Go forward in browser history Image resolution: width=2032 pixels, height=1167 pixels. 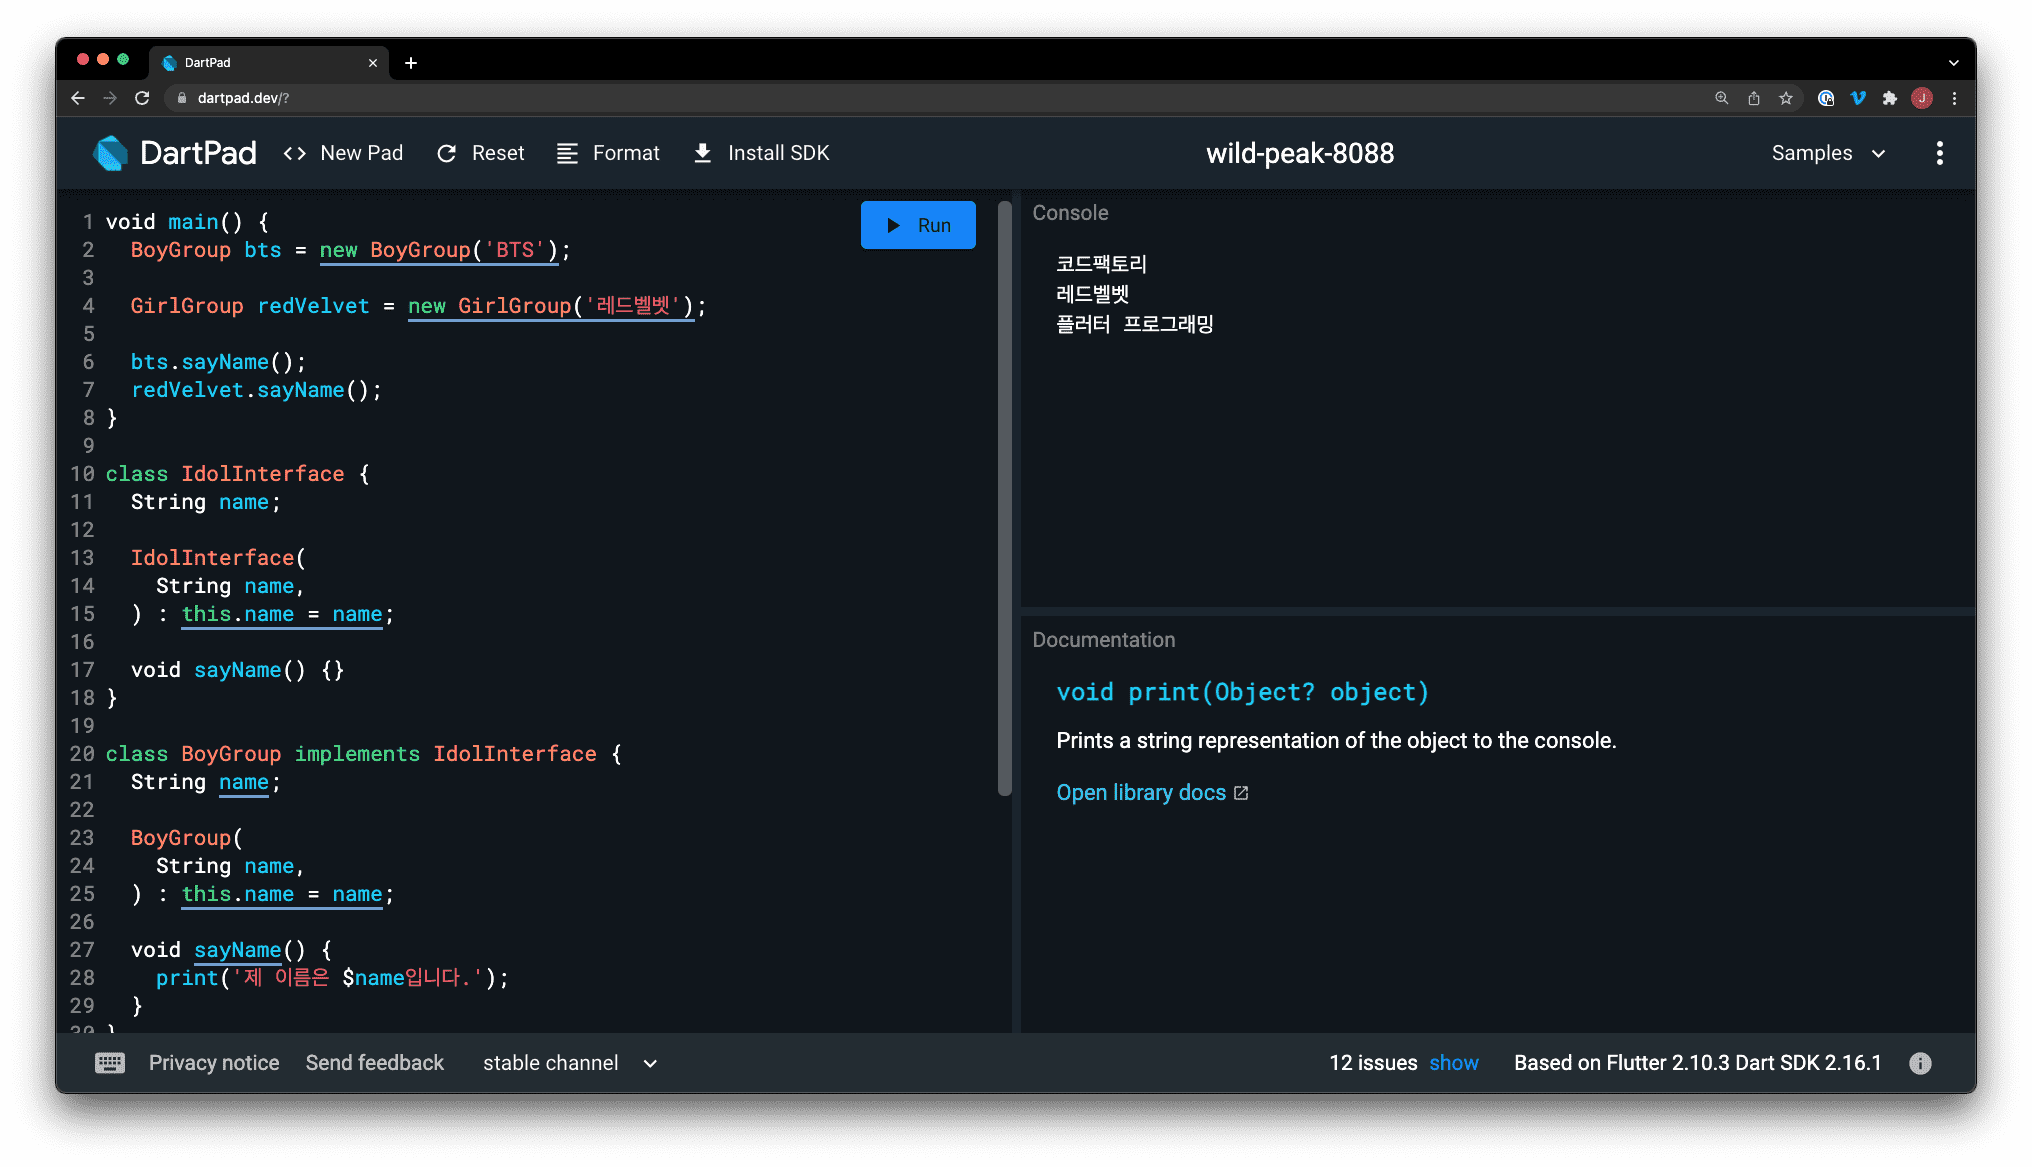110,98
